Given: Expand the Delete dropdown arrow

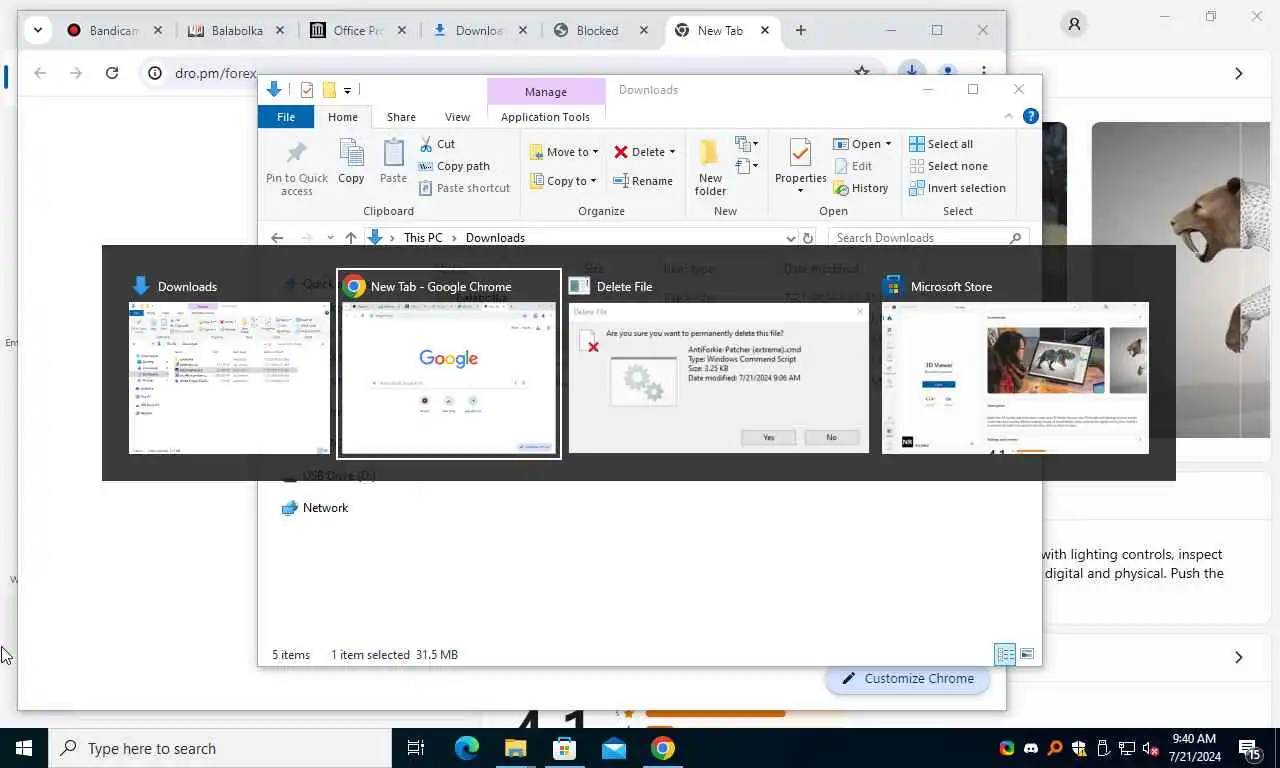Looking at the screenshot, I should pos(672,152).
